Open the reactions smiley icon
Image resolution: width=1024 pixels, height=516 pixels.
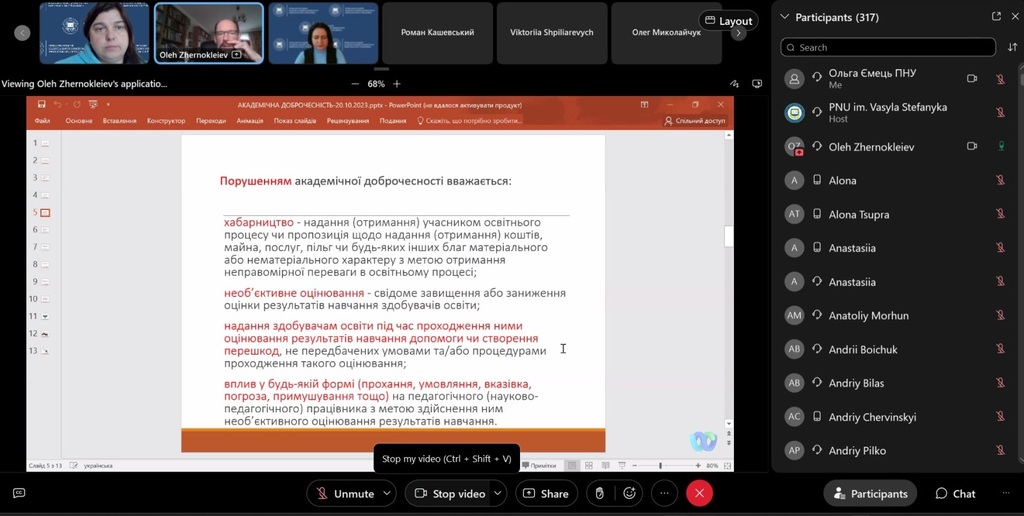[x=629, y=493]
